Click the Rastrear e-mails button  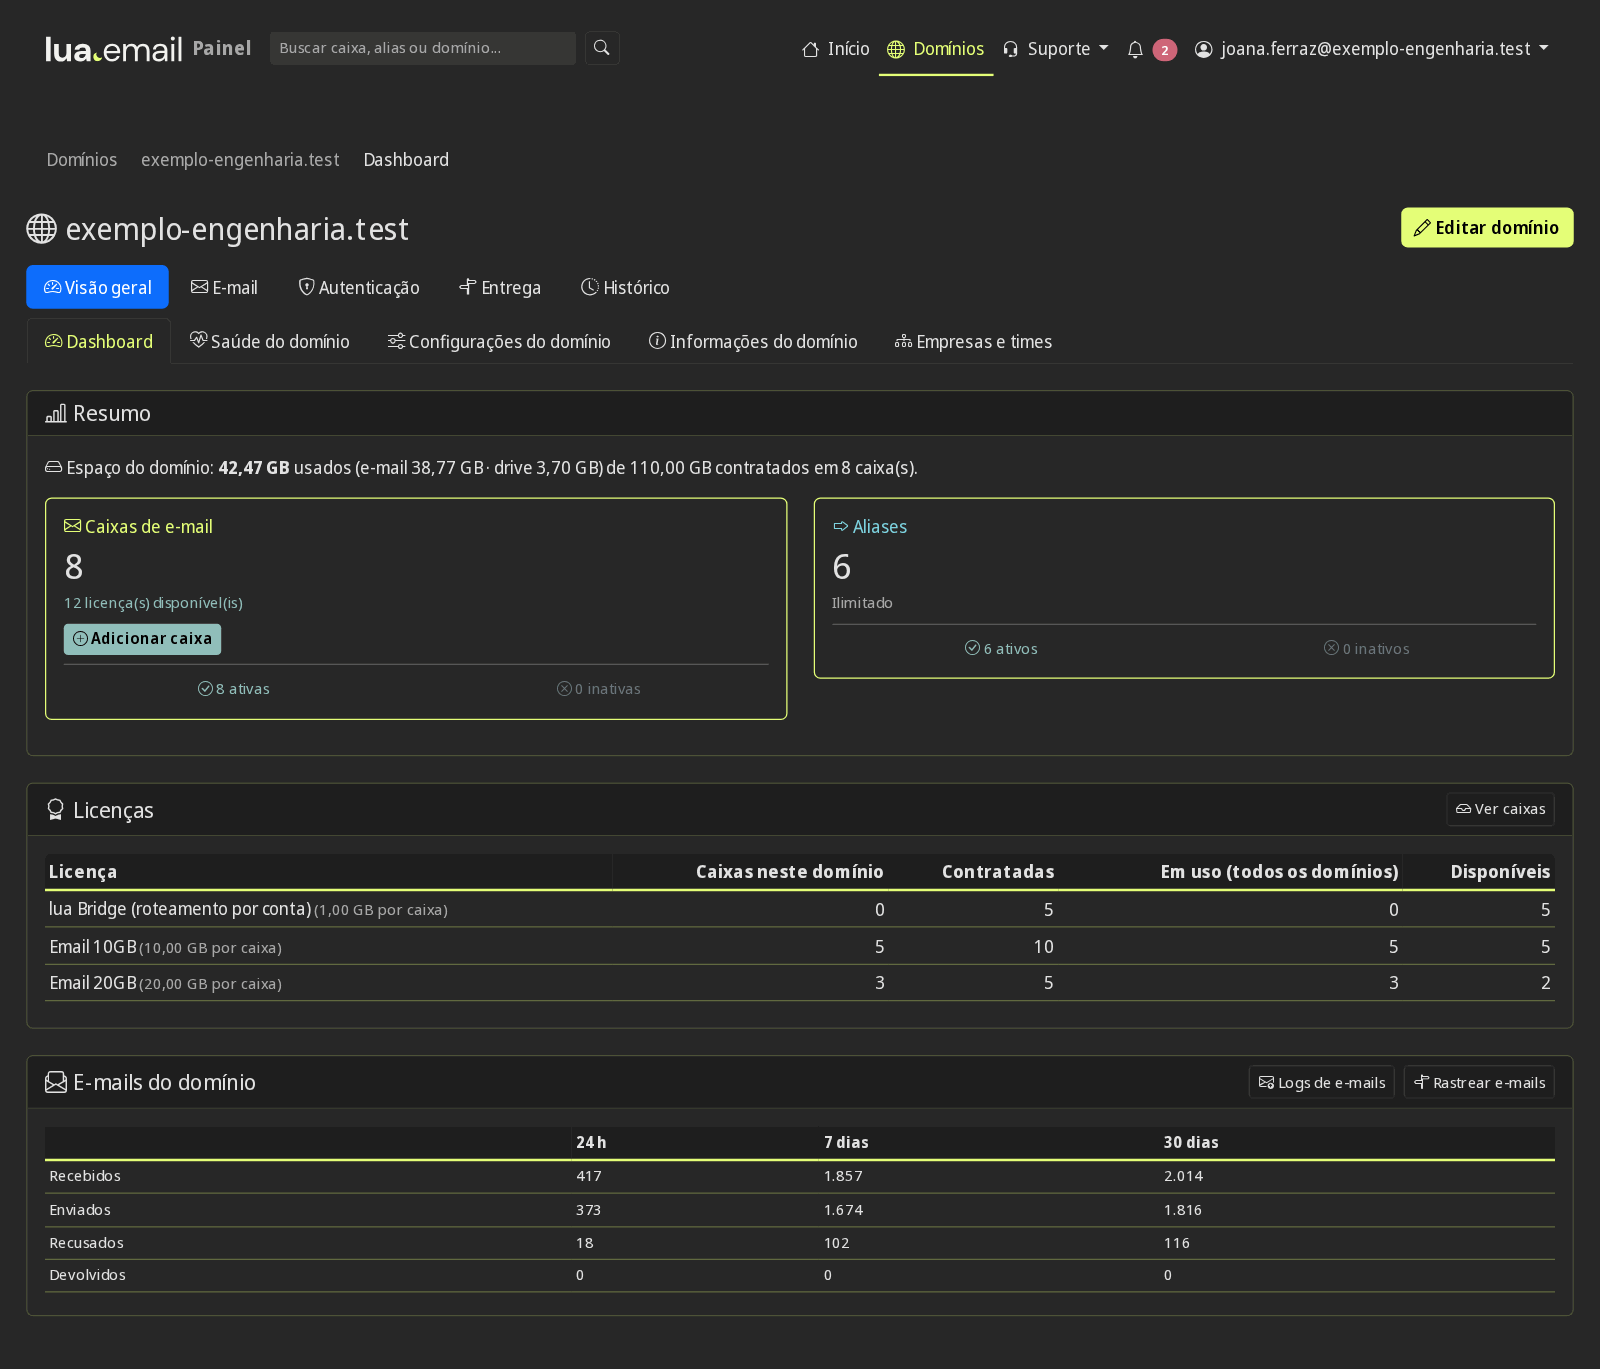(1480, 1082)
